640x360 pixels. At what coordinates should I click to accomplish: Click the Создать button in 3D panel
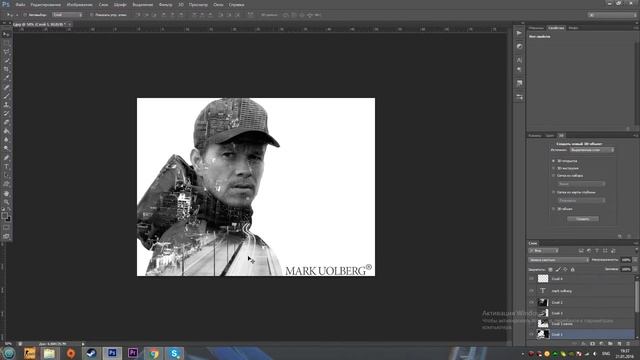click(x=583, y=219)
